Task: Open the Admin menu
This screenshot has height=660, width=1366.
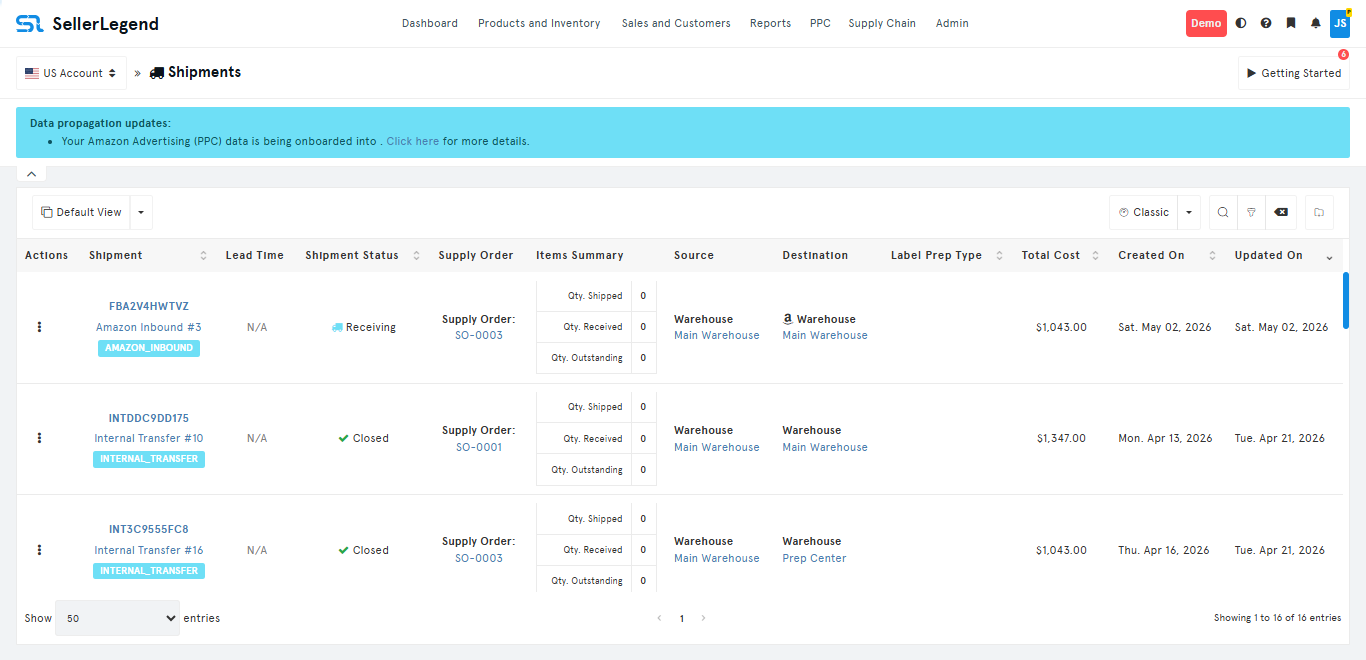Action: click(952, 23)
